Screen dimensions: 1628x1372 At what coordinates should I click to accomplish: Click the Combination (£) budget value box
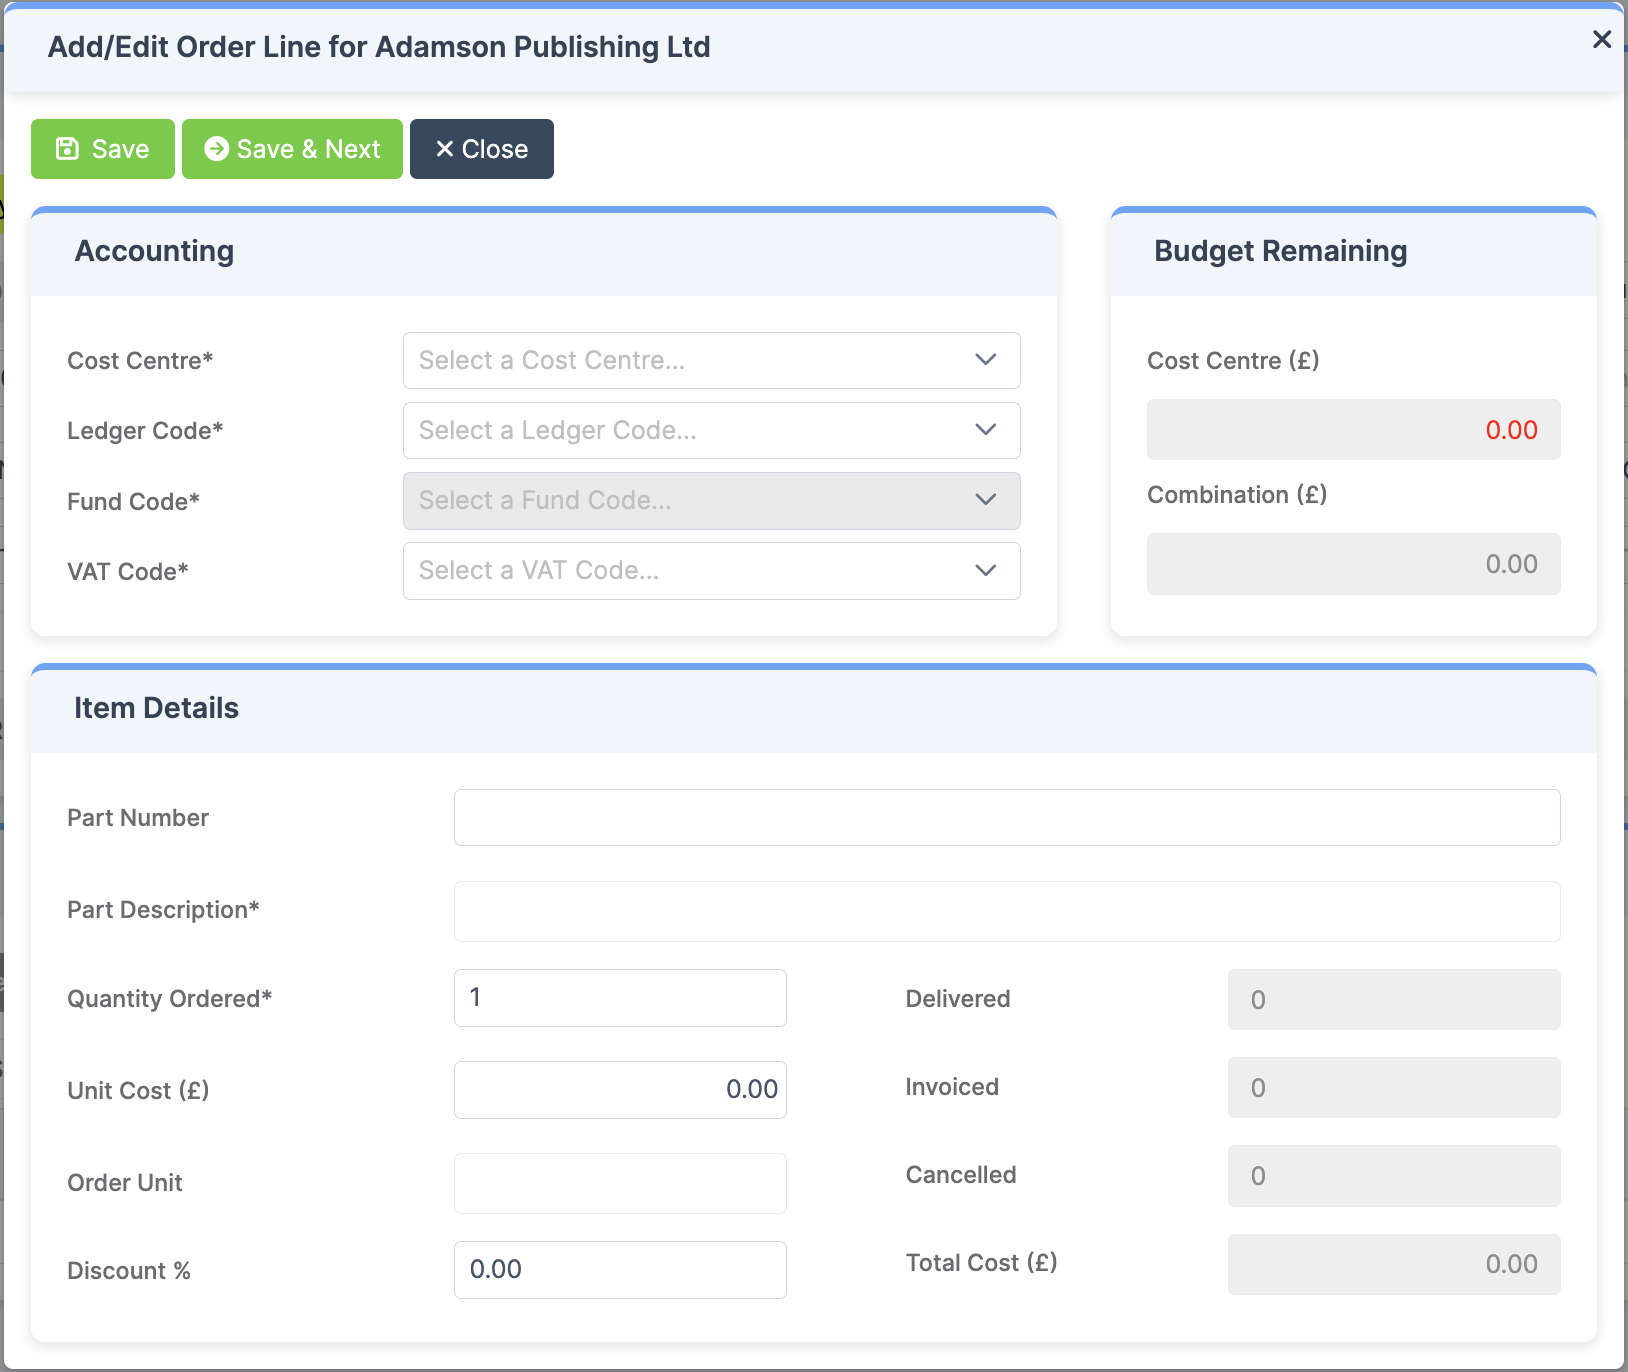click(x=1353, y=564)
